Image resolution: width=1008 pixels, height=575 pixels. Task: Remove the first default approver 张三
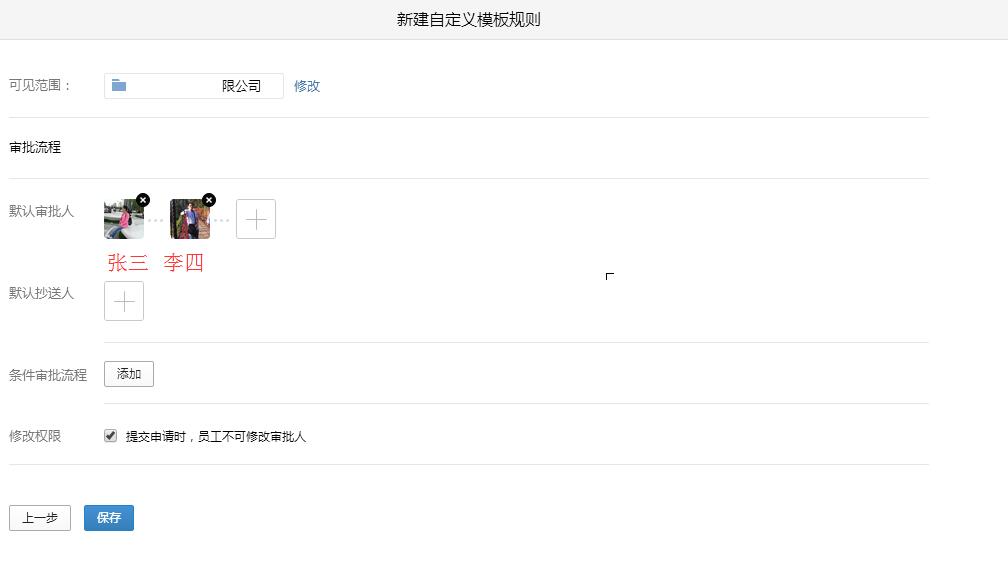click(x=143, y=200)
